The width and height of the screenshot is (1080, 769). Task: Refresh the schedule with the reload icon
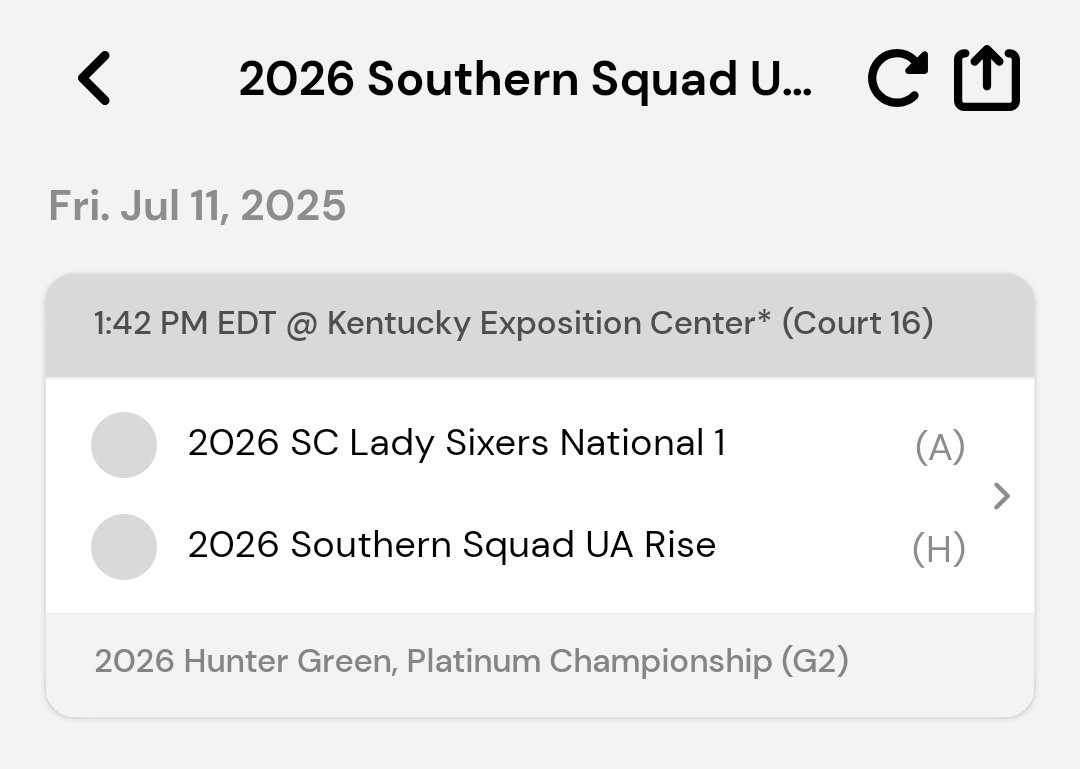pos(896,79)
